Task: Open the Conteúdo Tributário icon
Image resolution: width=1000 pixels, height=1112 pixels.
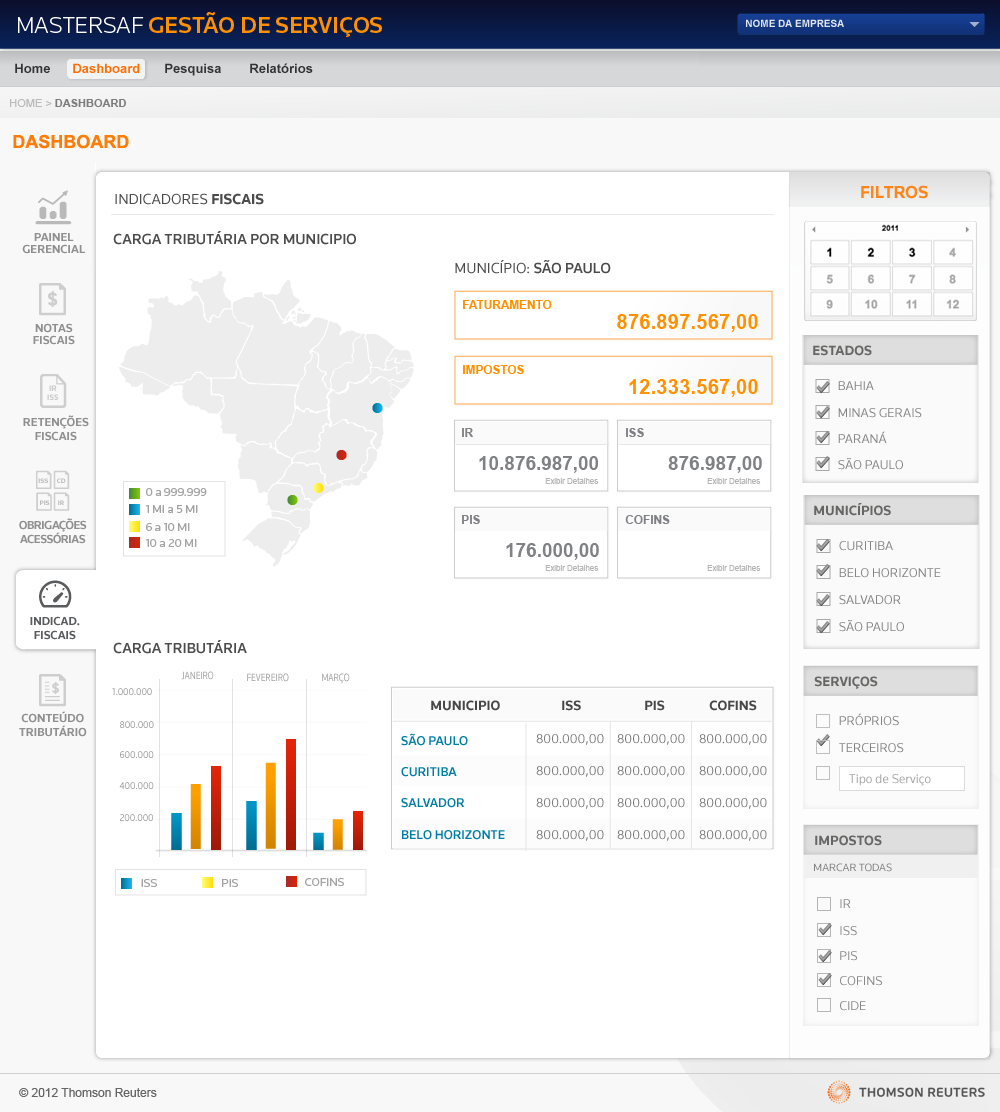Action: pos(52,689)
